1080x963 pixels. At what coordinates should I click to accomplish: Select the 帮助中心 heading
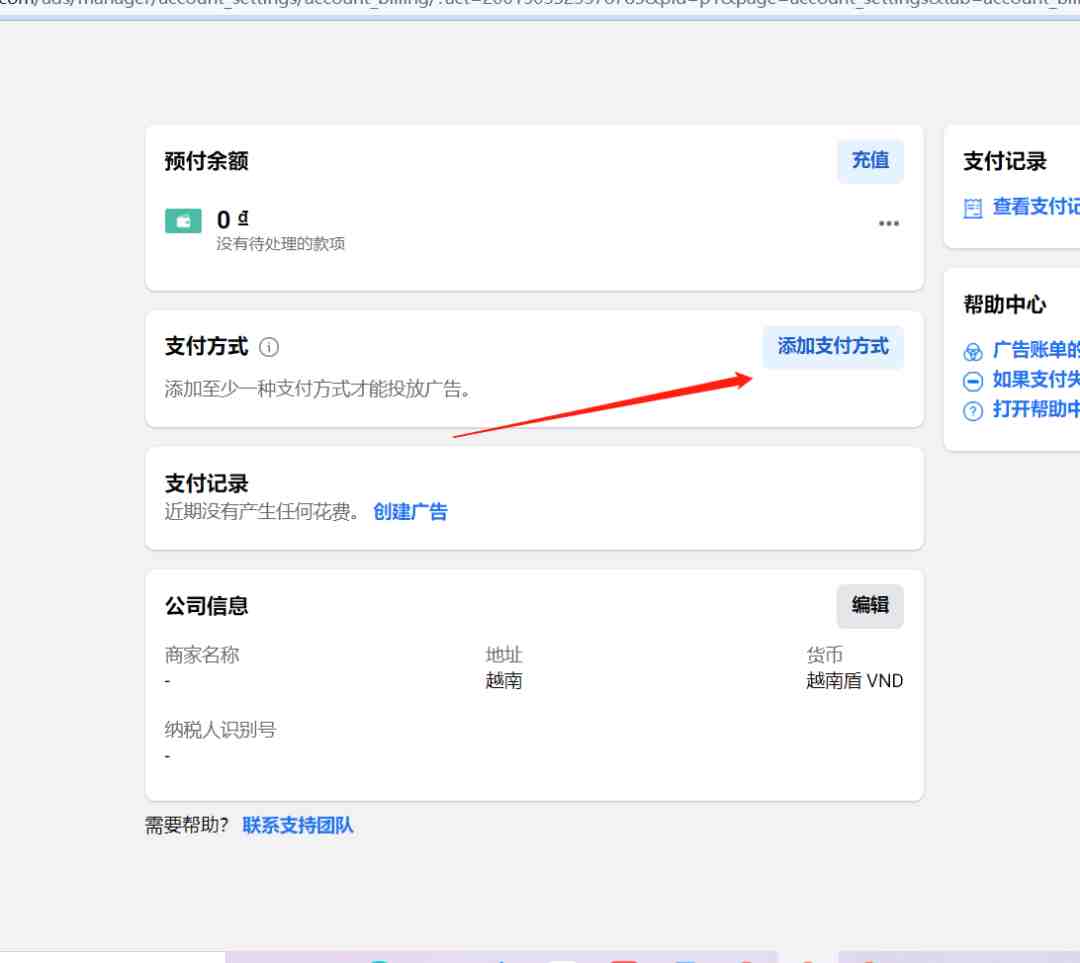[x=1004, y=304]
